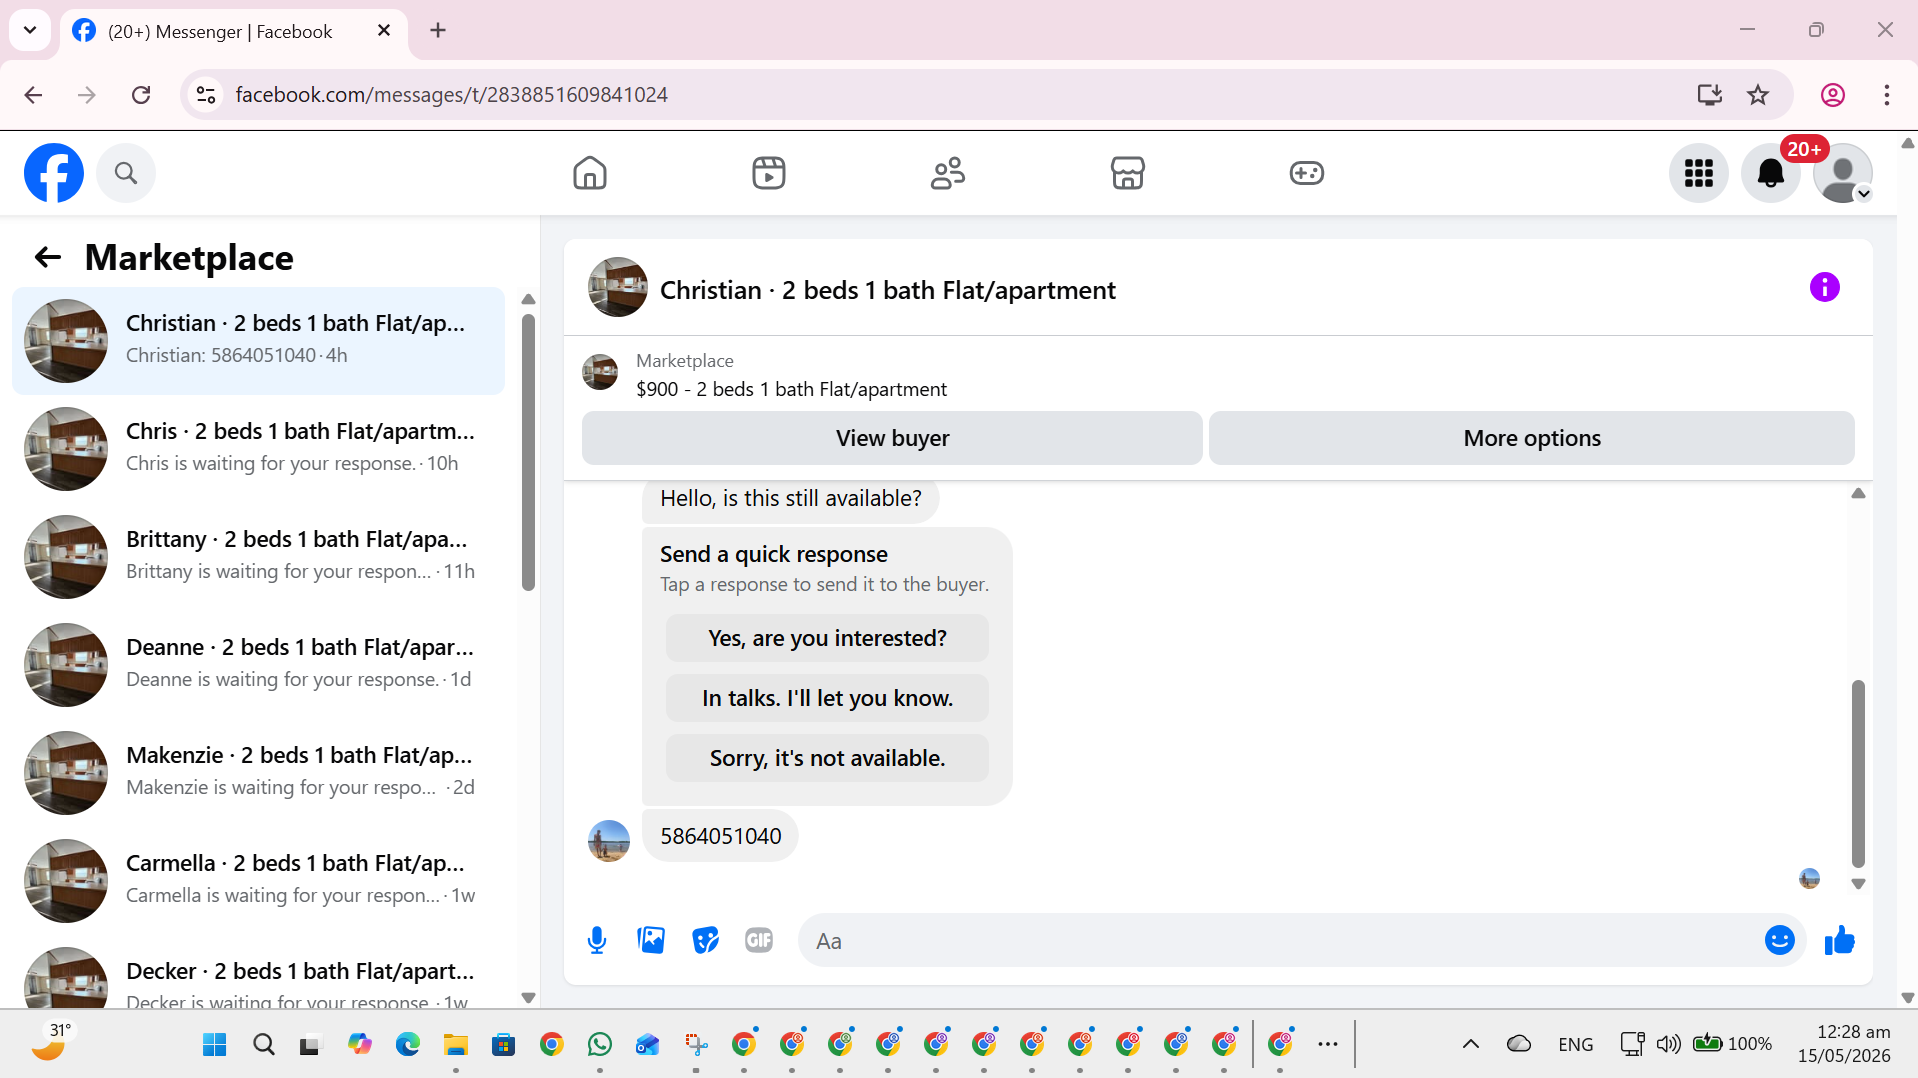Open the Marketplace storefront tab

(x=1127, y=173)
